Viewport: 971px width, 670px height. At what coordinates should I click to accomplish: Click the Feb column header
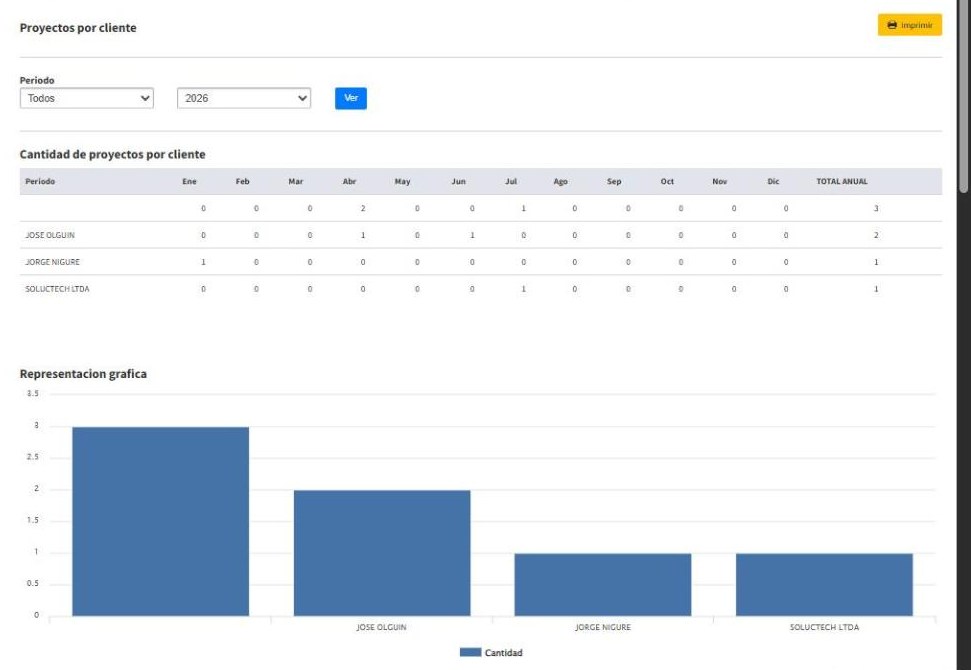[x=242, y=181]
